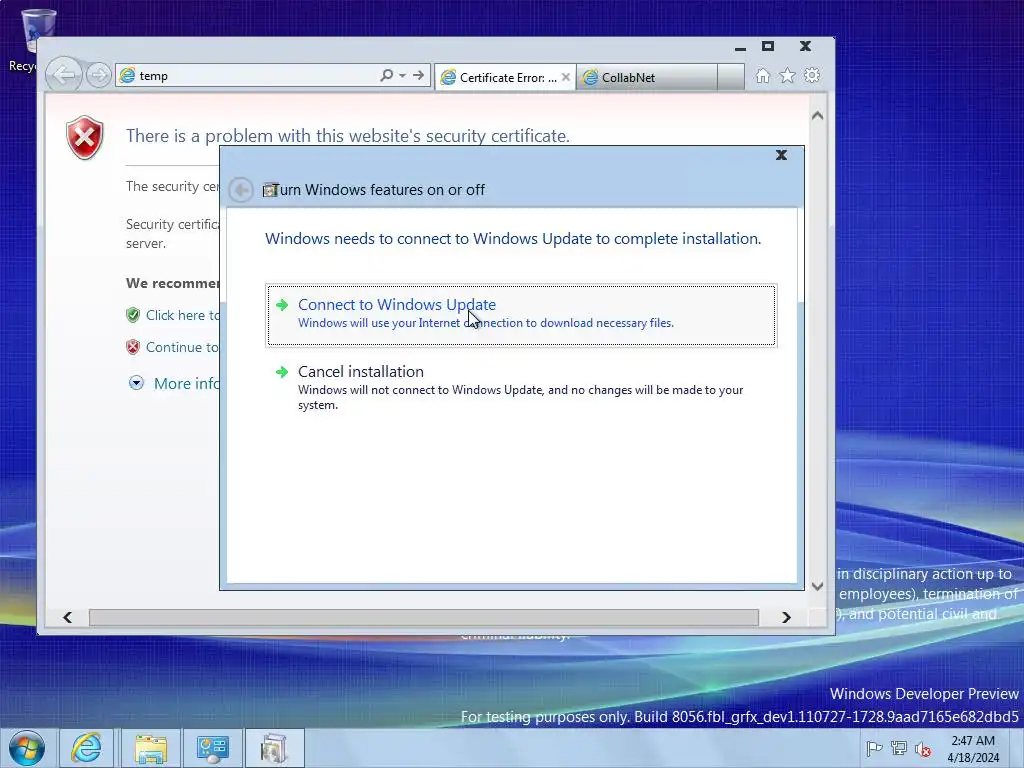The image size is (1024, 768).
Task: Open the Start menu orb
Action: (x=27, y=748)
